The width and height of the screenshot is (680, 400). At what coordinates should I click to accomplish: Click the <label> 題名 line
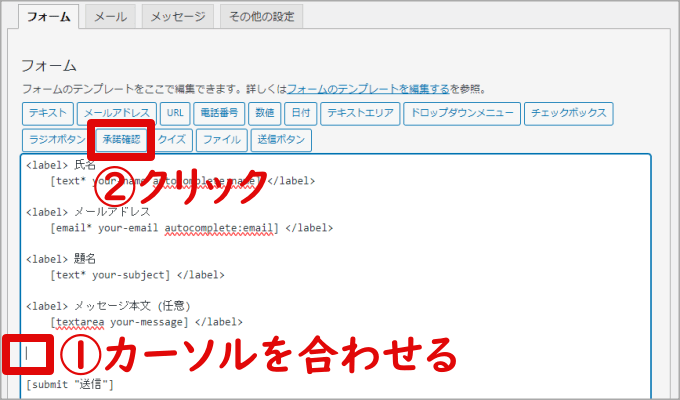pos(61,259)
